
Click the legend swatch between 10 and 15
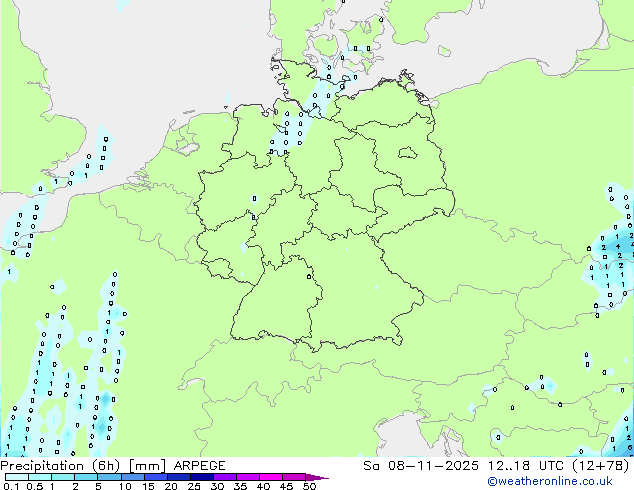[x=132, y=477]
